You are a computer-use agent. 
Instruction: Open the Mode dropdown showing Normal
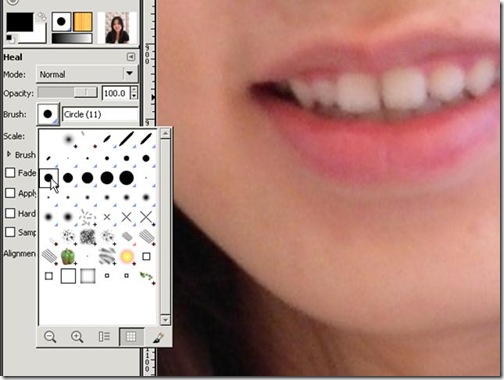tap(87, 74)
